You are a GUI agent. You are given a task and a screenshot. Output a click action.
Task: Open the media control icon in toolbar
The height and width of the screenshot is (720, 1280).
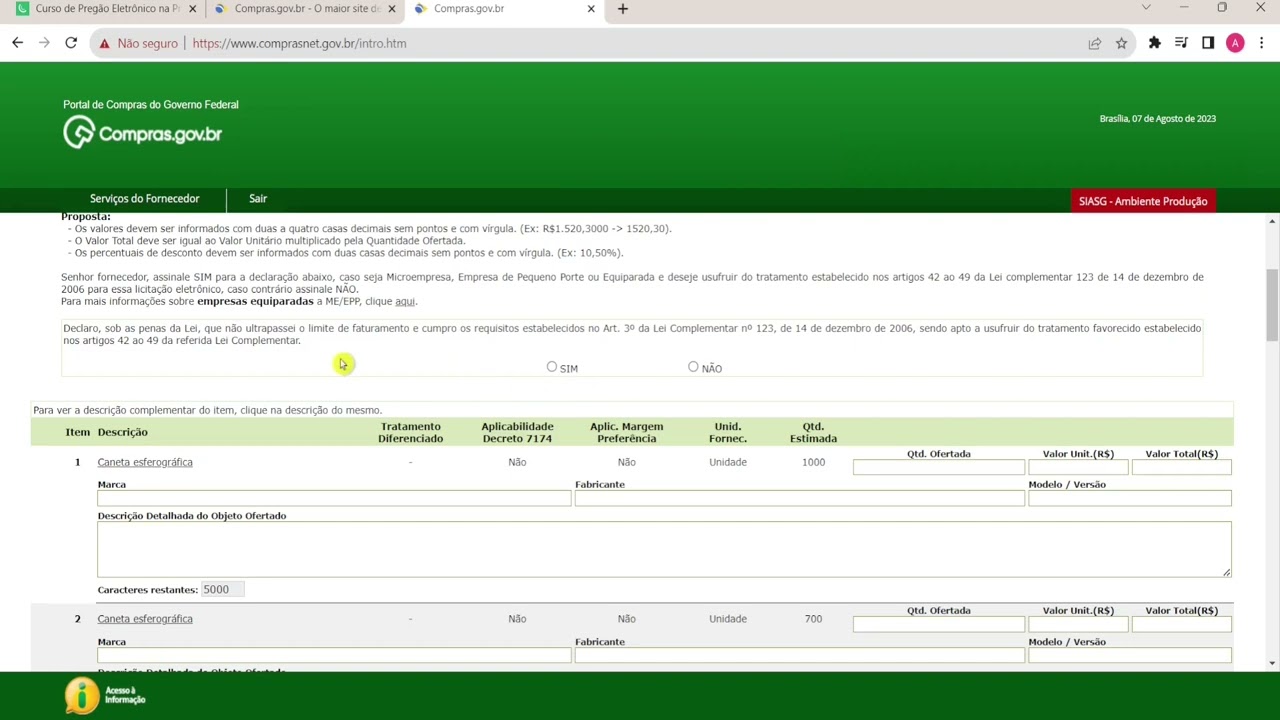pyautogui.click(x=1181, y=43)
